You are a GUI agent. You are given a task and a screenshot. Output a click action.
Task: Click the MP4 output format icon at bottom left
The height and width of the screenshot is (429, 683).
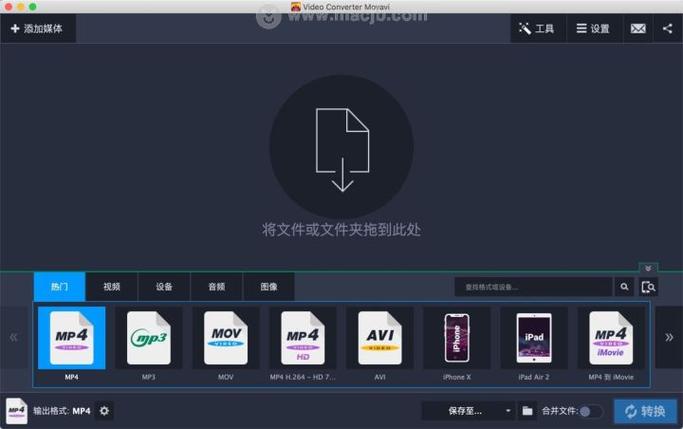17,411
